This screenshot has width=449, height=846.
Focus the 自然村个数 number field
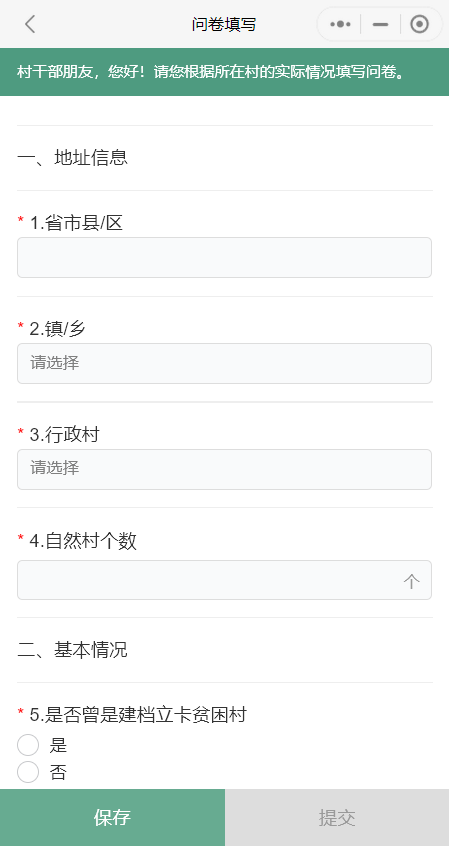tap(224, 580)
